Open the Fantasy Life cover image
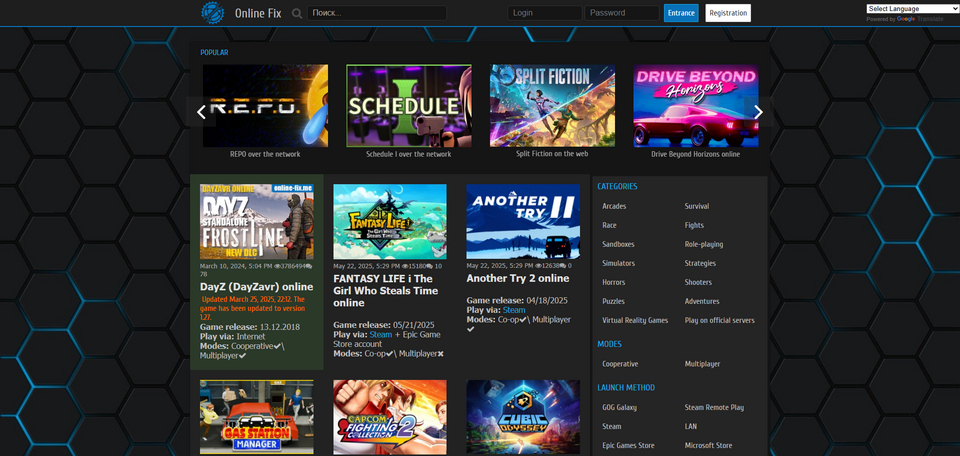Image resolution: width=960 pixels, height=456 pixels. point(390,222)
